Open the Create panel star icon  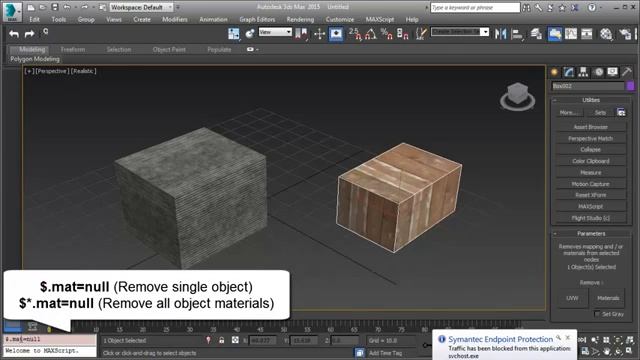tap(554, 72)
